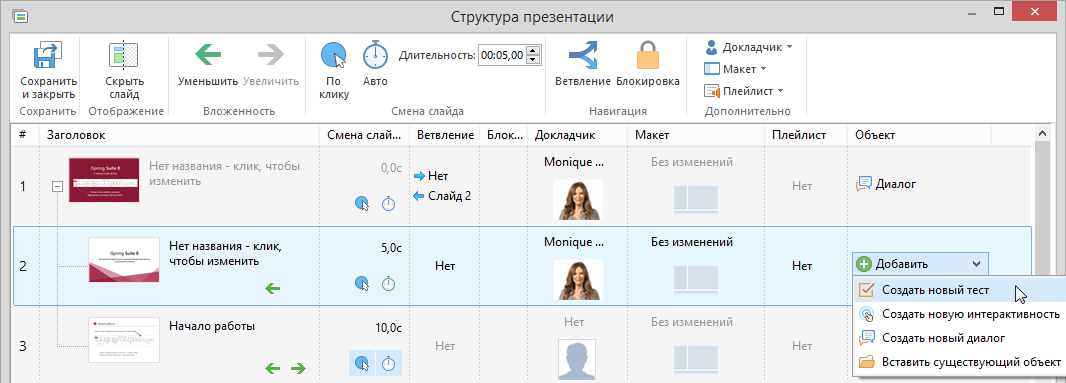Click green left arrow under Начало работы

coord(273,369)
